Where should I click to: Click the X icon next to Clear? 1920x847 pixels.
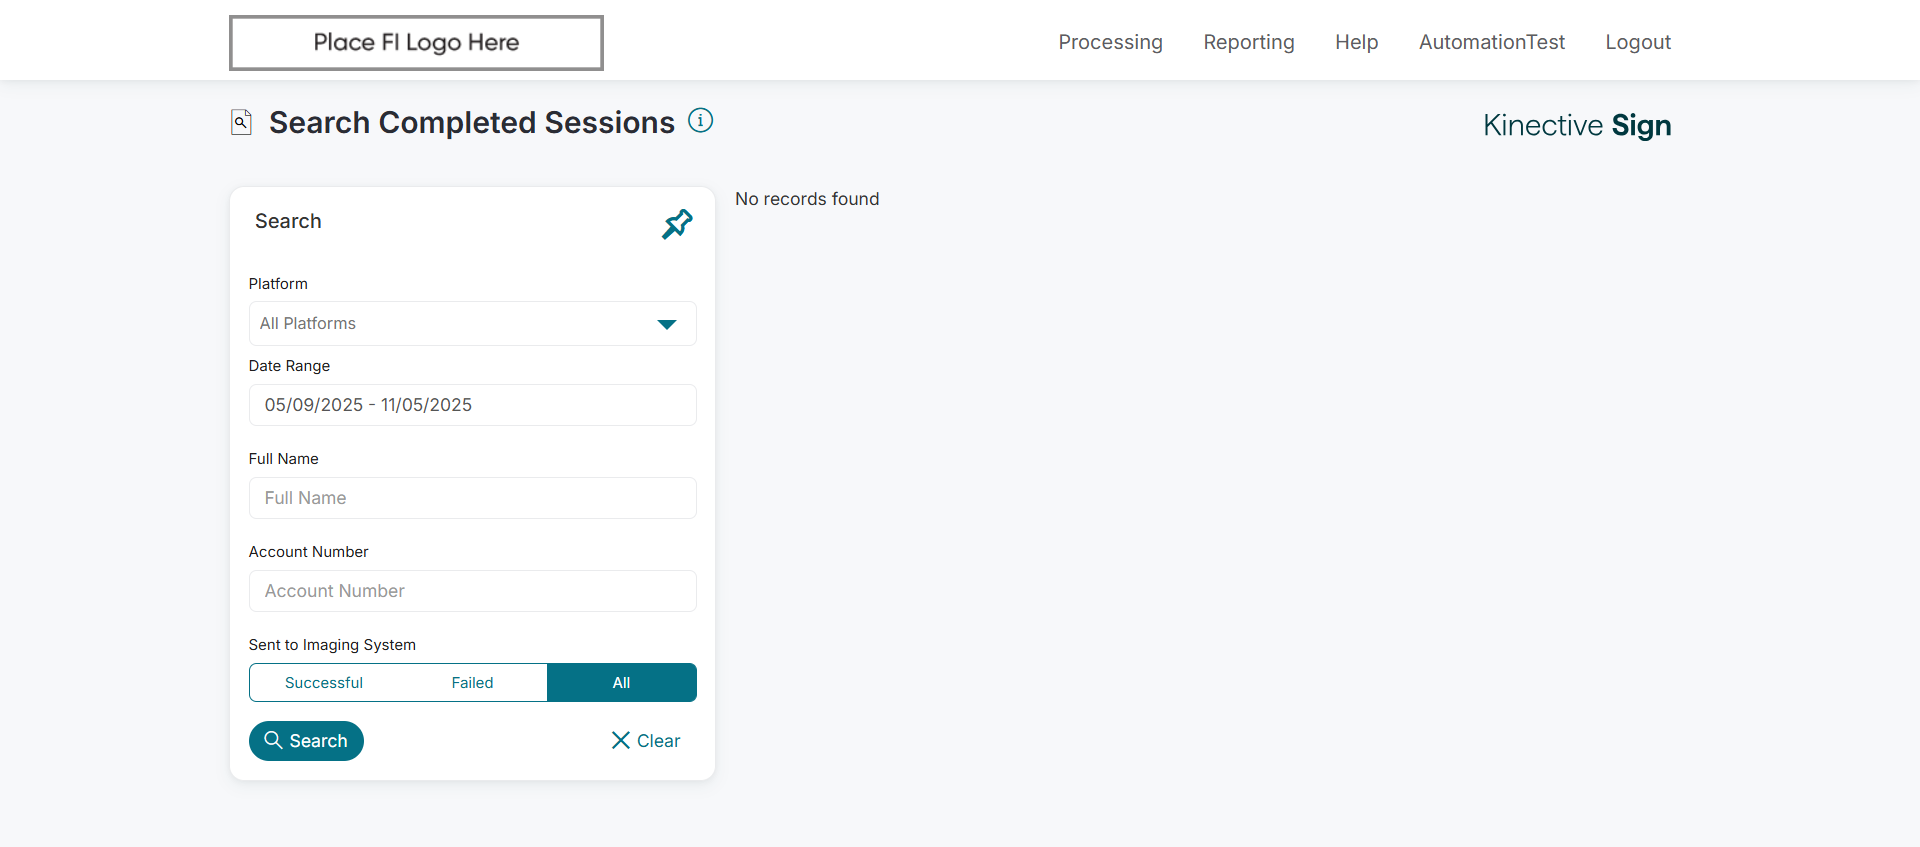[621, 740]
